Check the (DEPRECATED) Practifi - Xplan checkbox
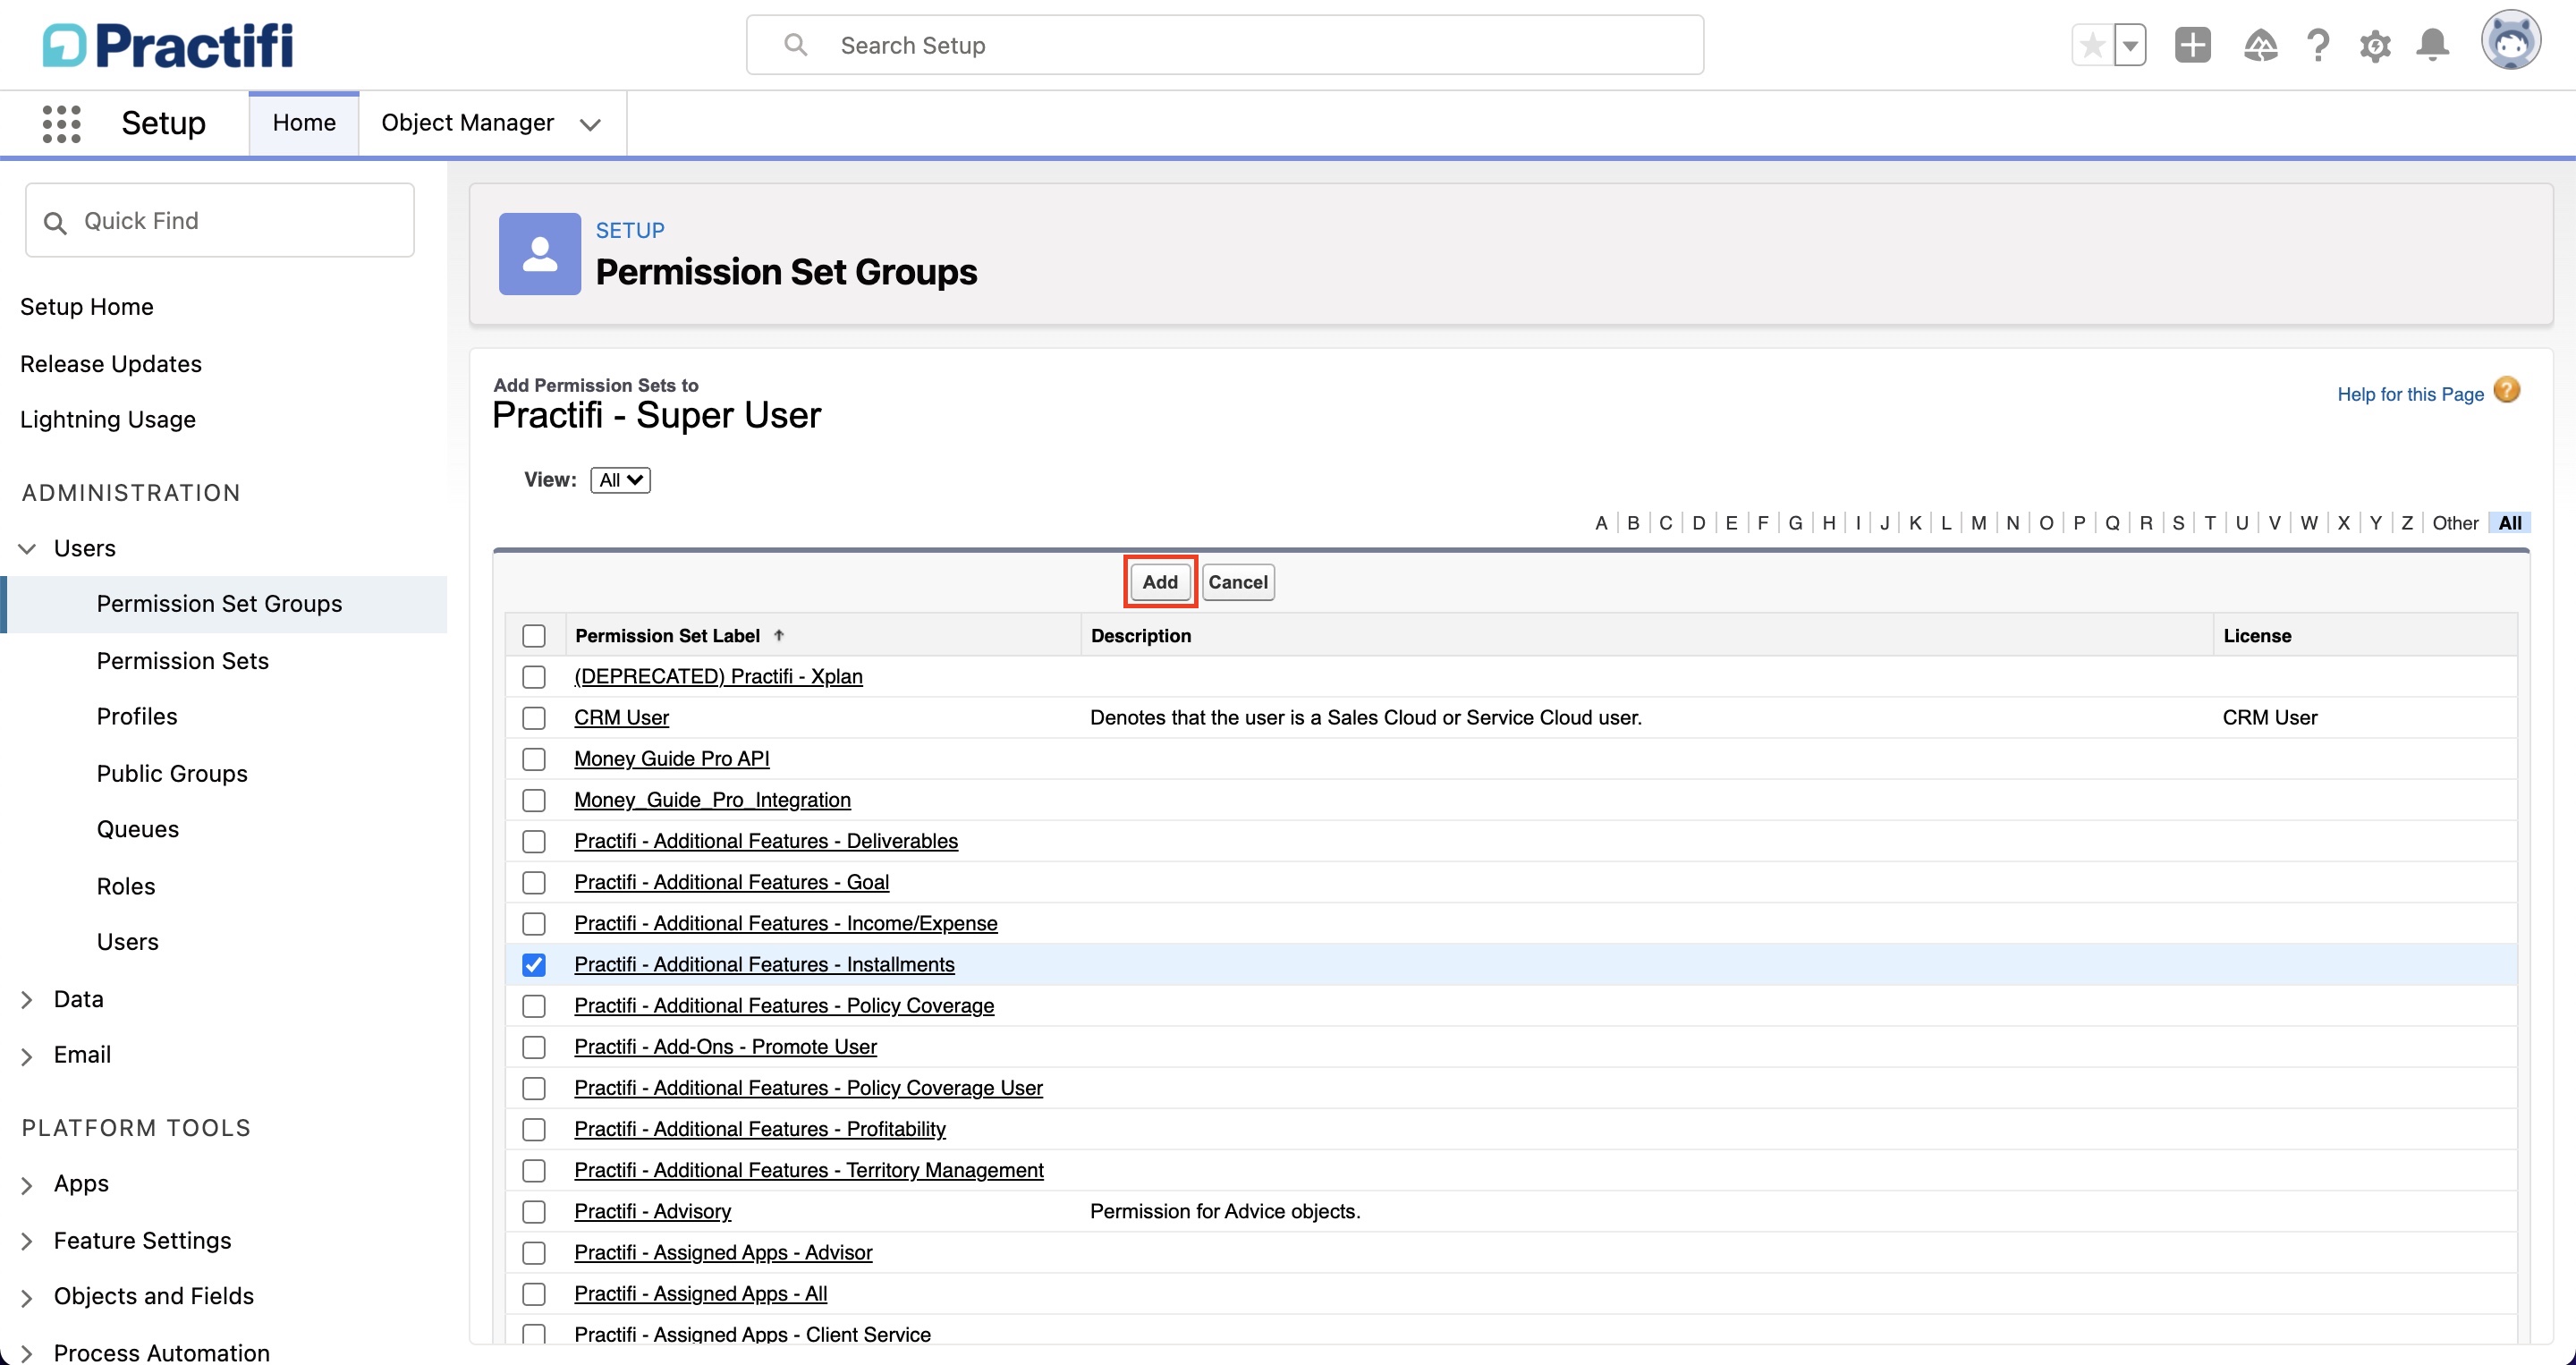This screenshot has height=1365, width=2576. click(534, 677)
